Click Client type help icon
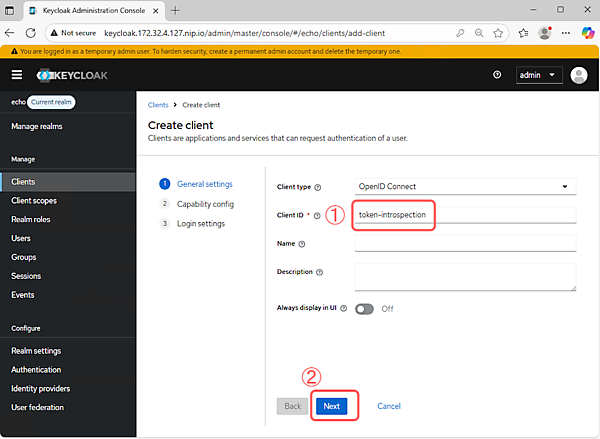 [x=319, y=187]
